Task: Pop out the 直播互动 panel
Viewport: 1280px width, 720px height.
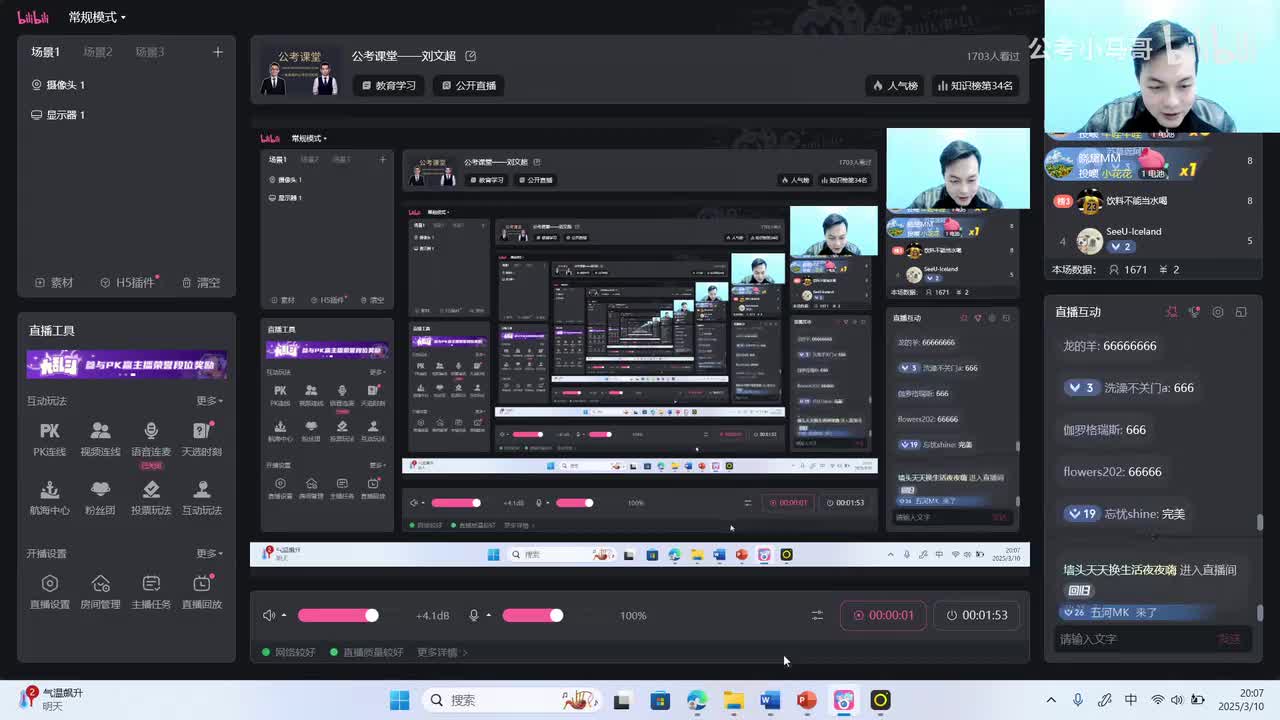Action: tap(1241, 312)
